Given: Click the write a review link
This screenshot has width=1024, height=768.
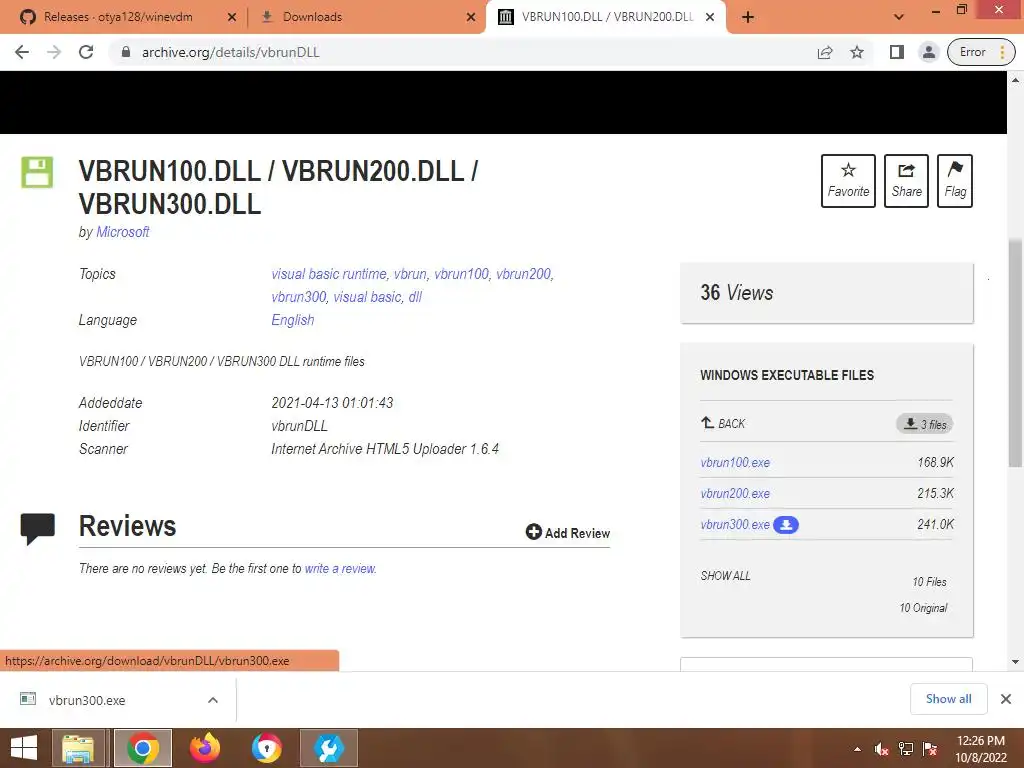Looking at the screenshot, I should click(x=340, y=568).
